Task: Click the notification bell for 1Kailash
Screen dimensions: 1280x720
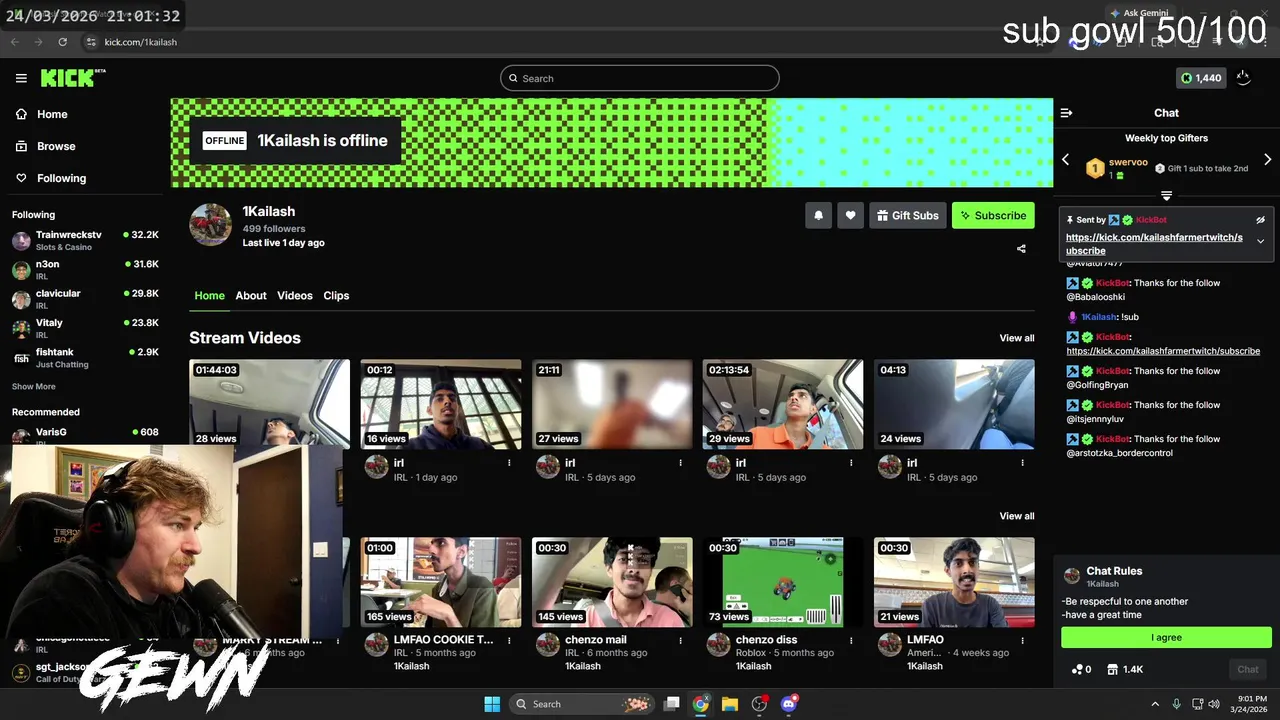Action: pos(818,215)
